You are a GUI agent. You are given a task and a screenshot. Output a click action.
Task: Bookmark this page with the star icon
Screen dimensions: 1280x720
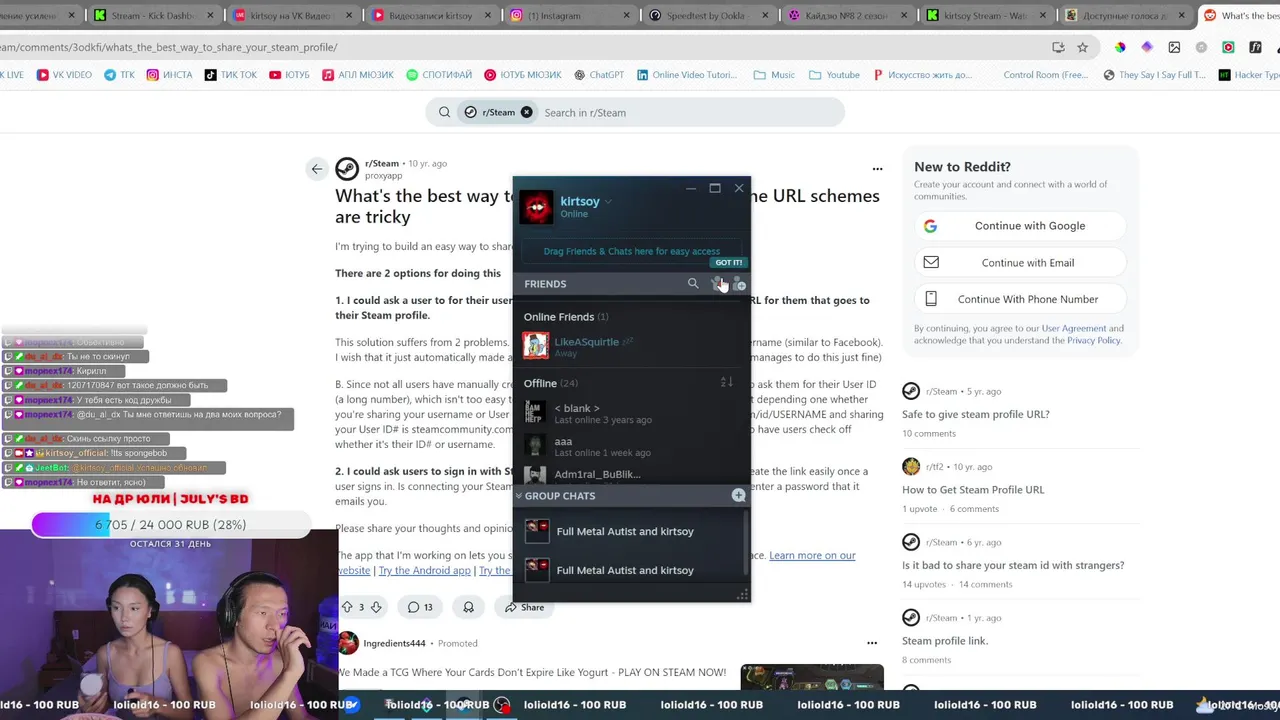pos(1082,47)
